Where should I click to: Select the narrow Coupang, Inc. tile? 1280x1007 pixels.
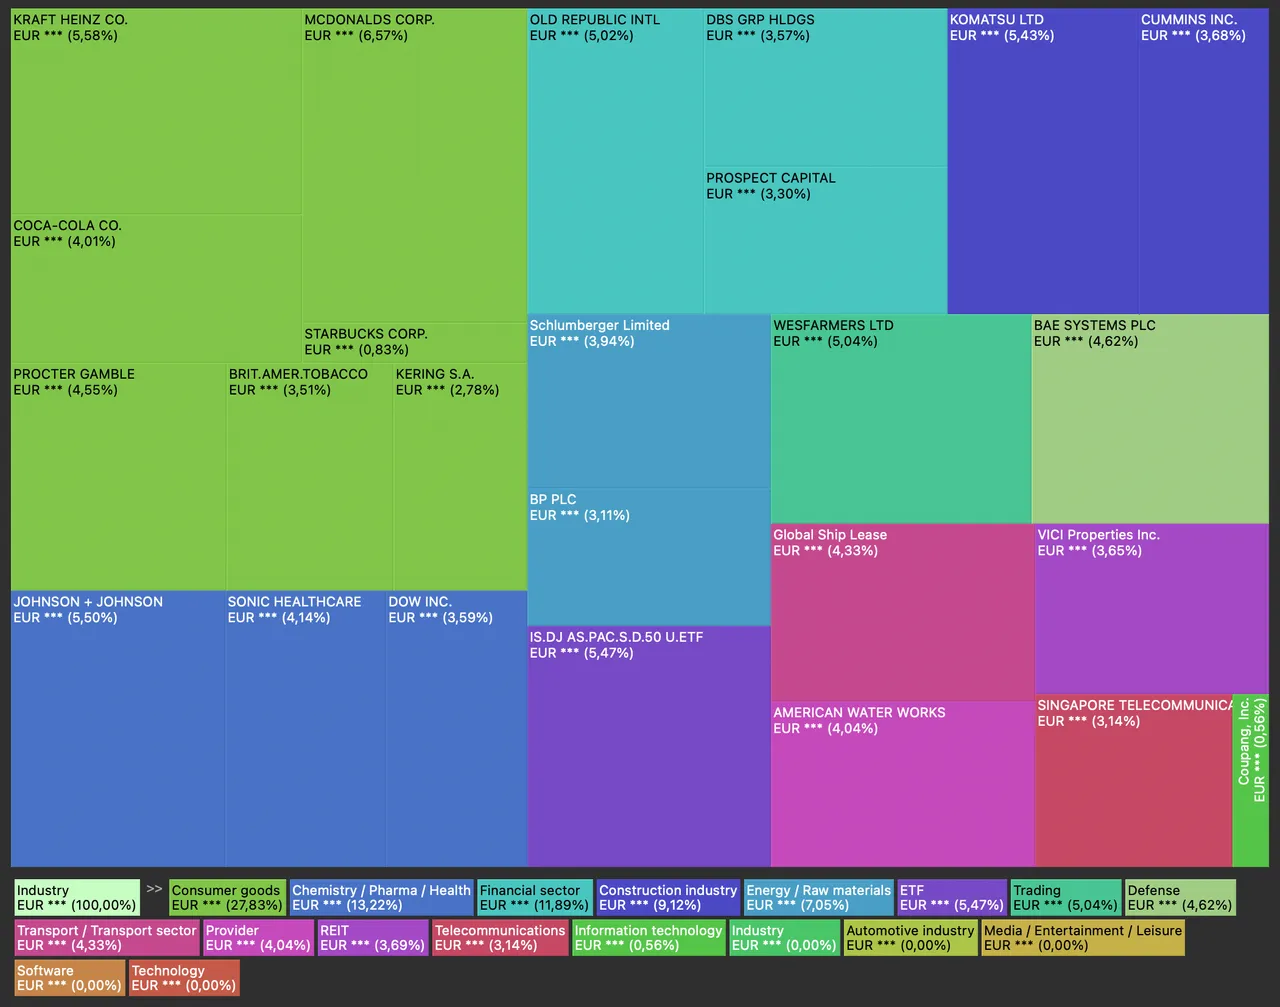point(1250,780)
